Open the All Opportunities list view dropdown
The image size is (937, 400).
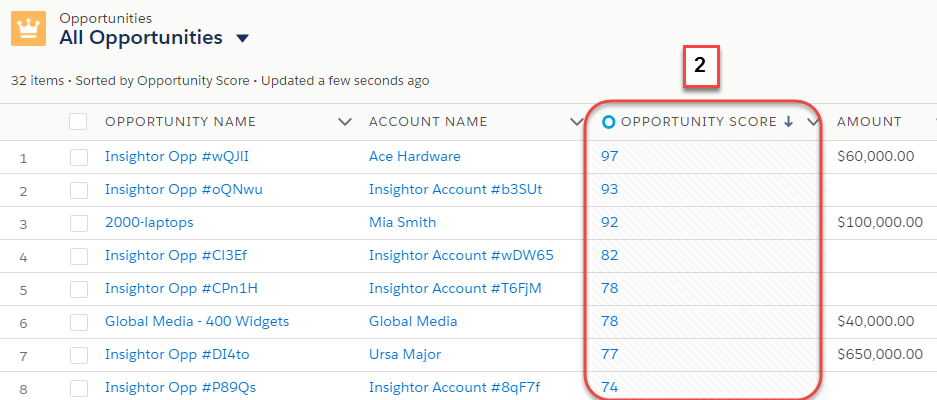pos(242,39)
